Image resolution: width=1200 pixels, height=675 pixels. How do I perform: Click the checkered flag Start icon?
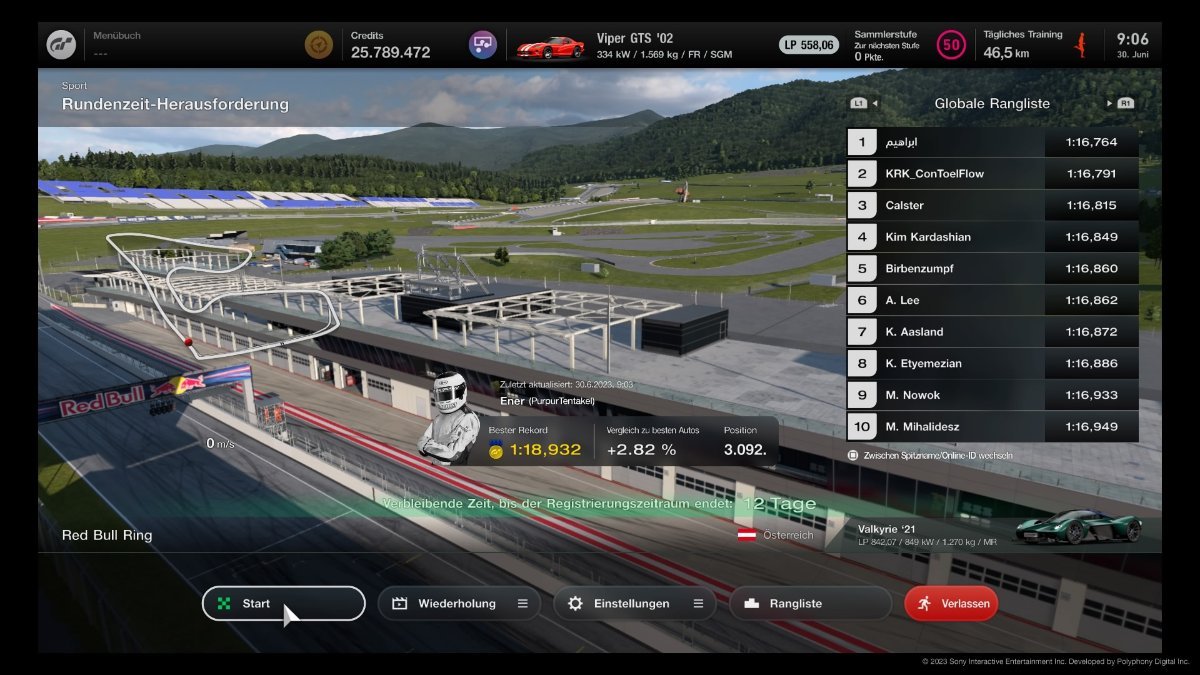224,604
